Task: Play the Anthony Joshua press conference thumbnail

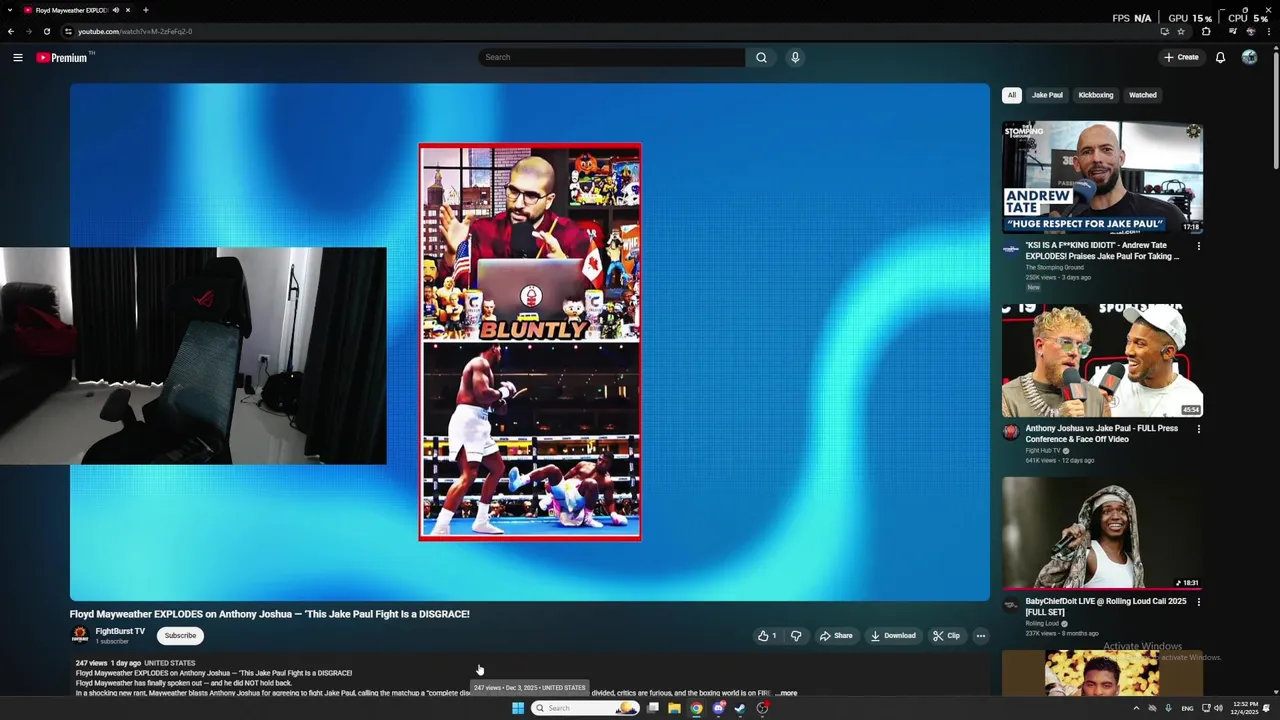Action: 1102,360
